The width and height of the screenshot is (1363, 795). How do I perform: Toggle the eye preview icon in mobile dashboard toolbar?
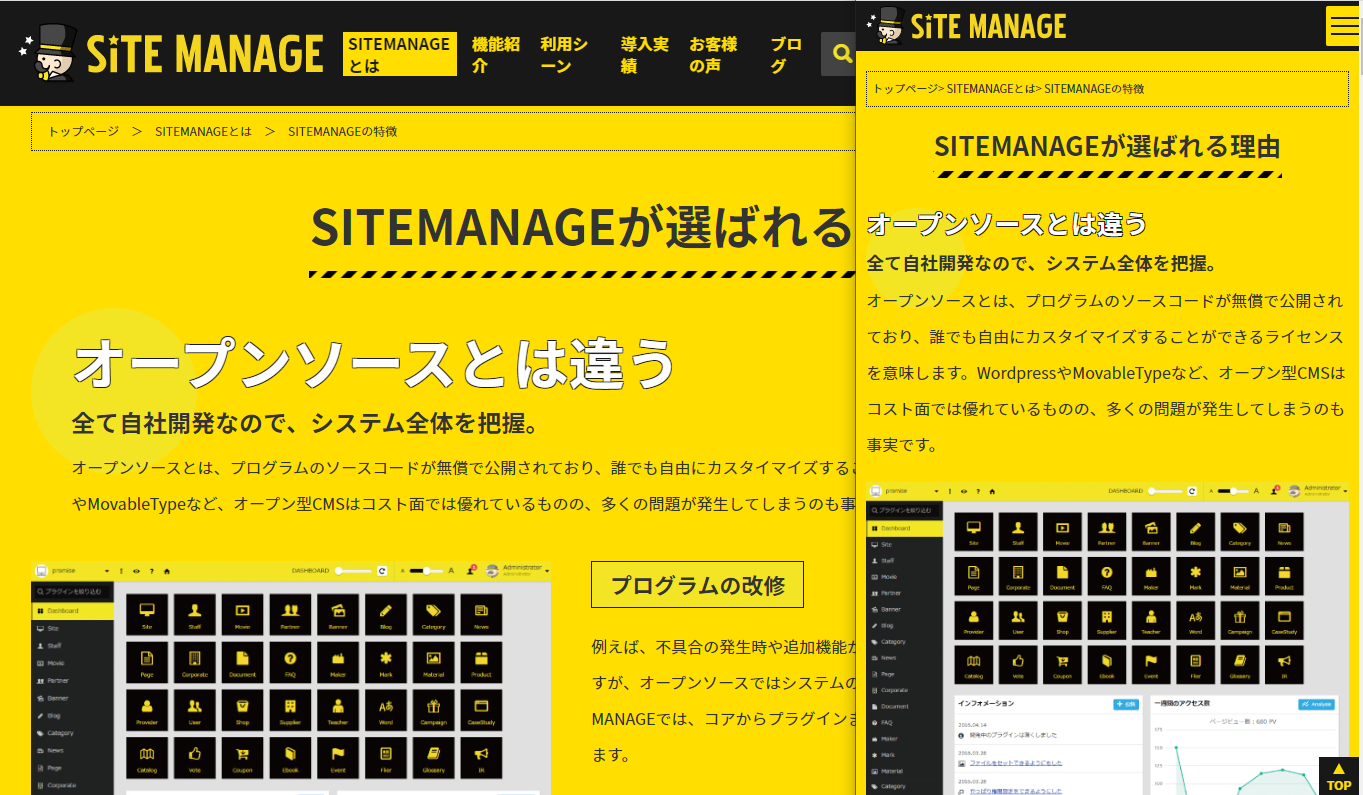(964, 491)
